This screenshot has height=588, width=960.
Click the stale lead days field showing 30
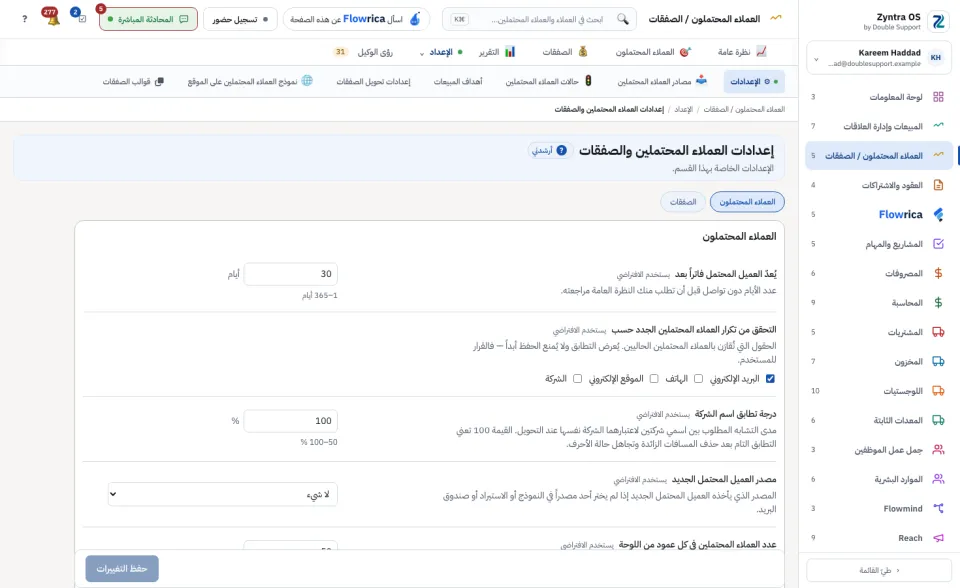pos(291,274)
